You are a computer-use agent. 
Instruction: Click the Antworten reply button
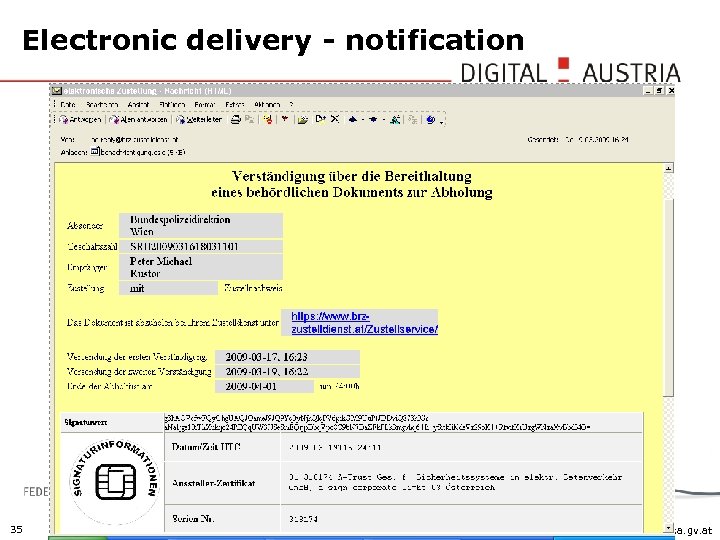pyautogui.click(x=80, y=119)
